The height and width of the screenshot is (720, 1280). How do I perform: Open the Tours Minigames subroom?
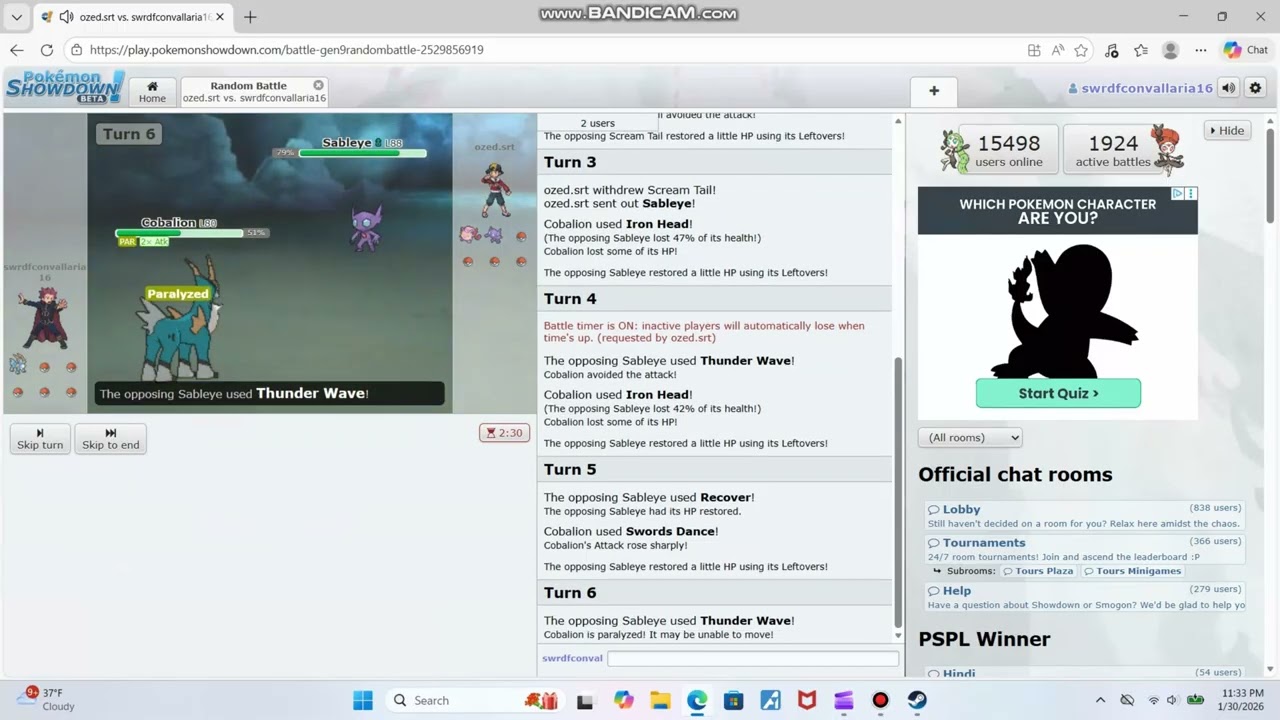(x=1132, y=571)
